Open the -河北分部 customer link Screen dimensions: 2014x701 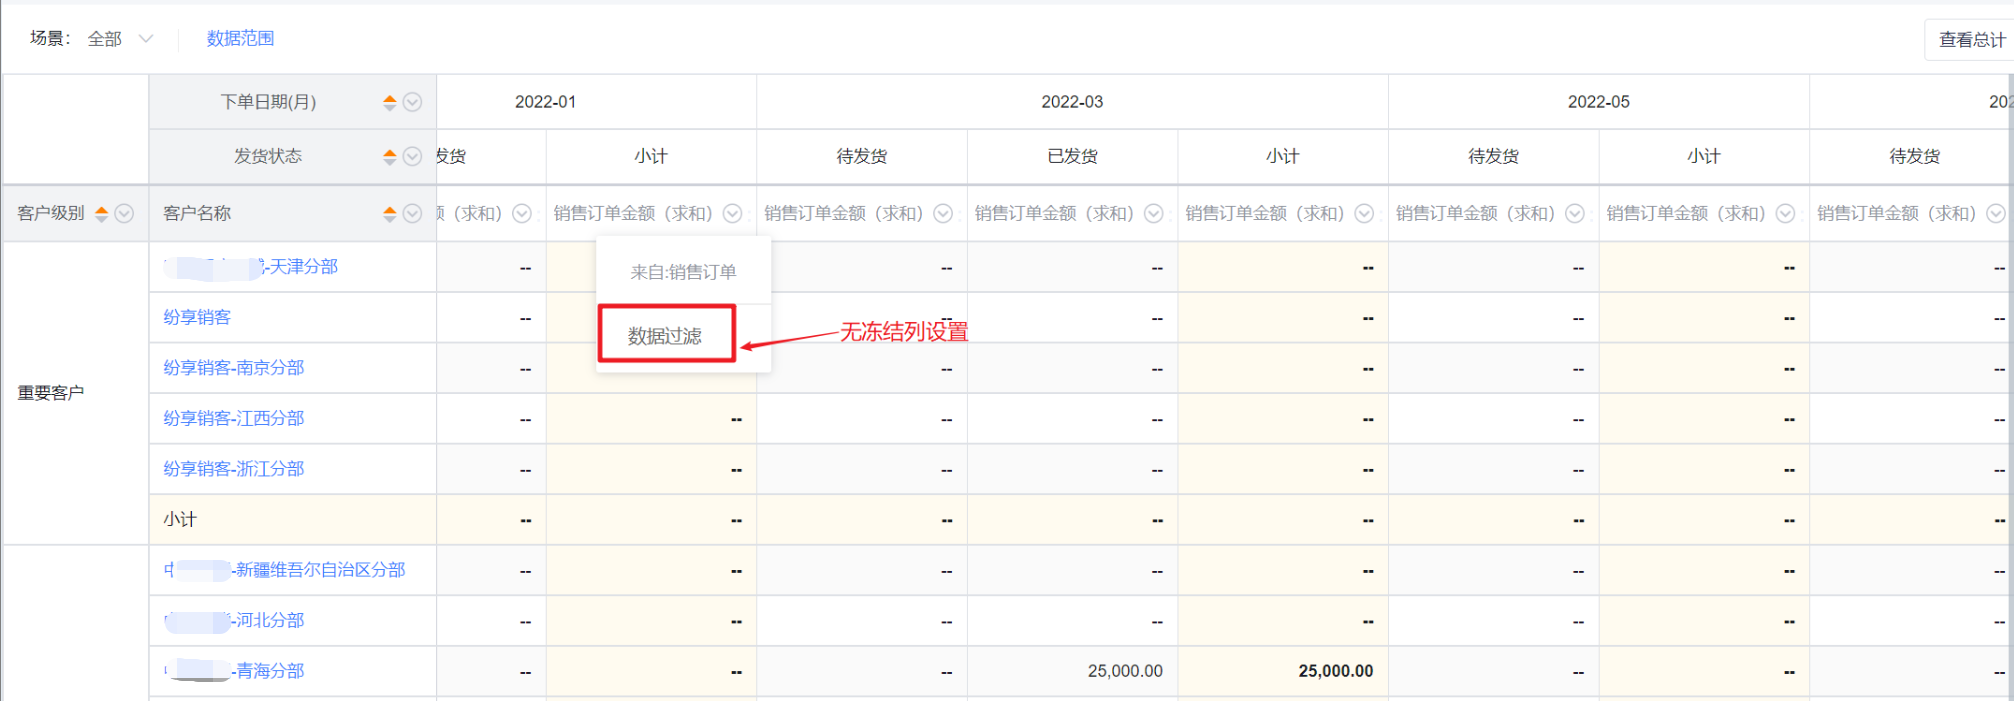tap(234, 620)
